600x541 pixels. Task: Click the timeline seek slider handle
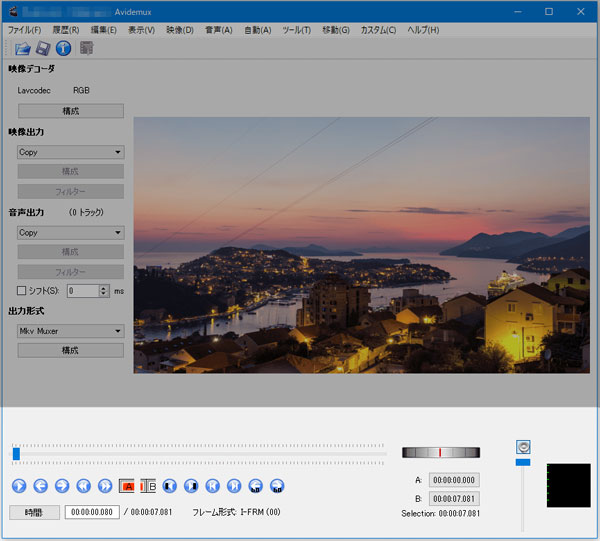tap(16, 454)
